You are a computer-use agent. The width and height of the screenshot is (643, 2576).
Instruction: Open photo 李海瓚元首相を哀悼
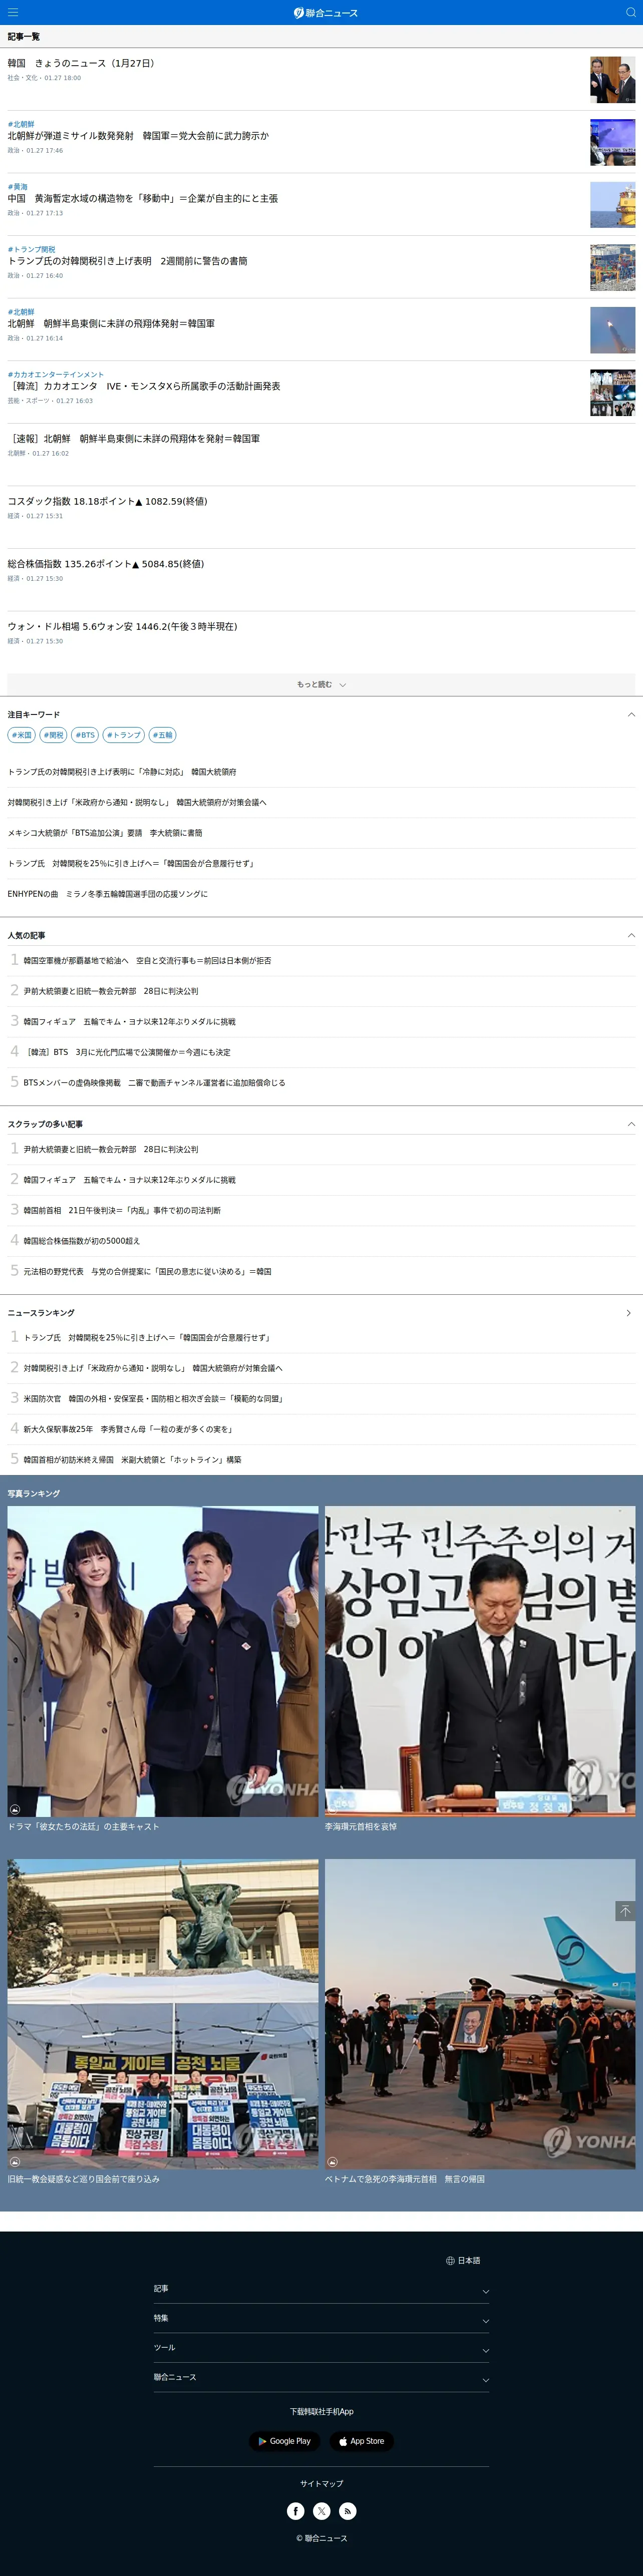coord(479,1662)
